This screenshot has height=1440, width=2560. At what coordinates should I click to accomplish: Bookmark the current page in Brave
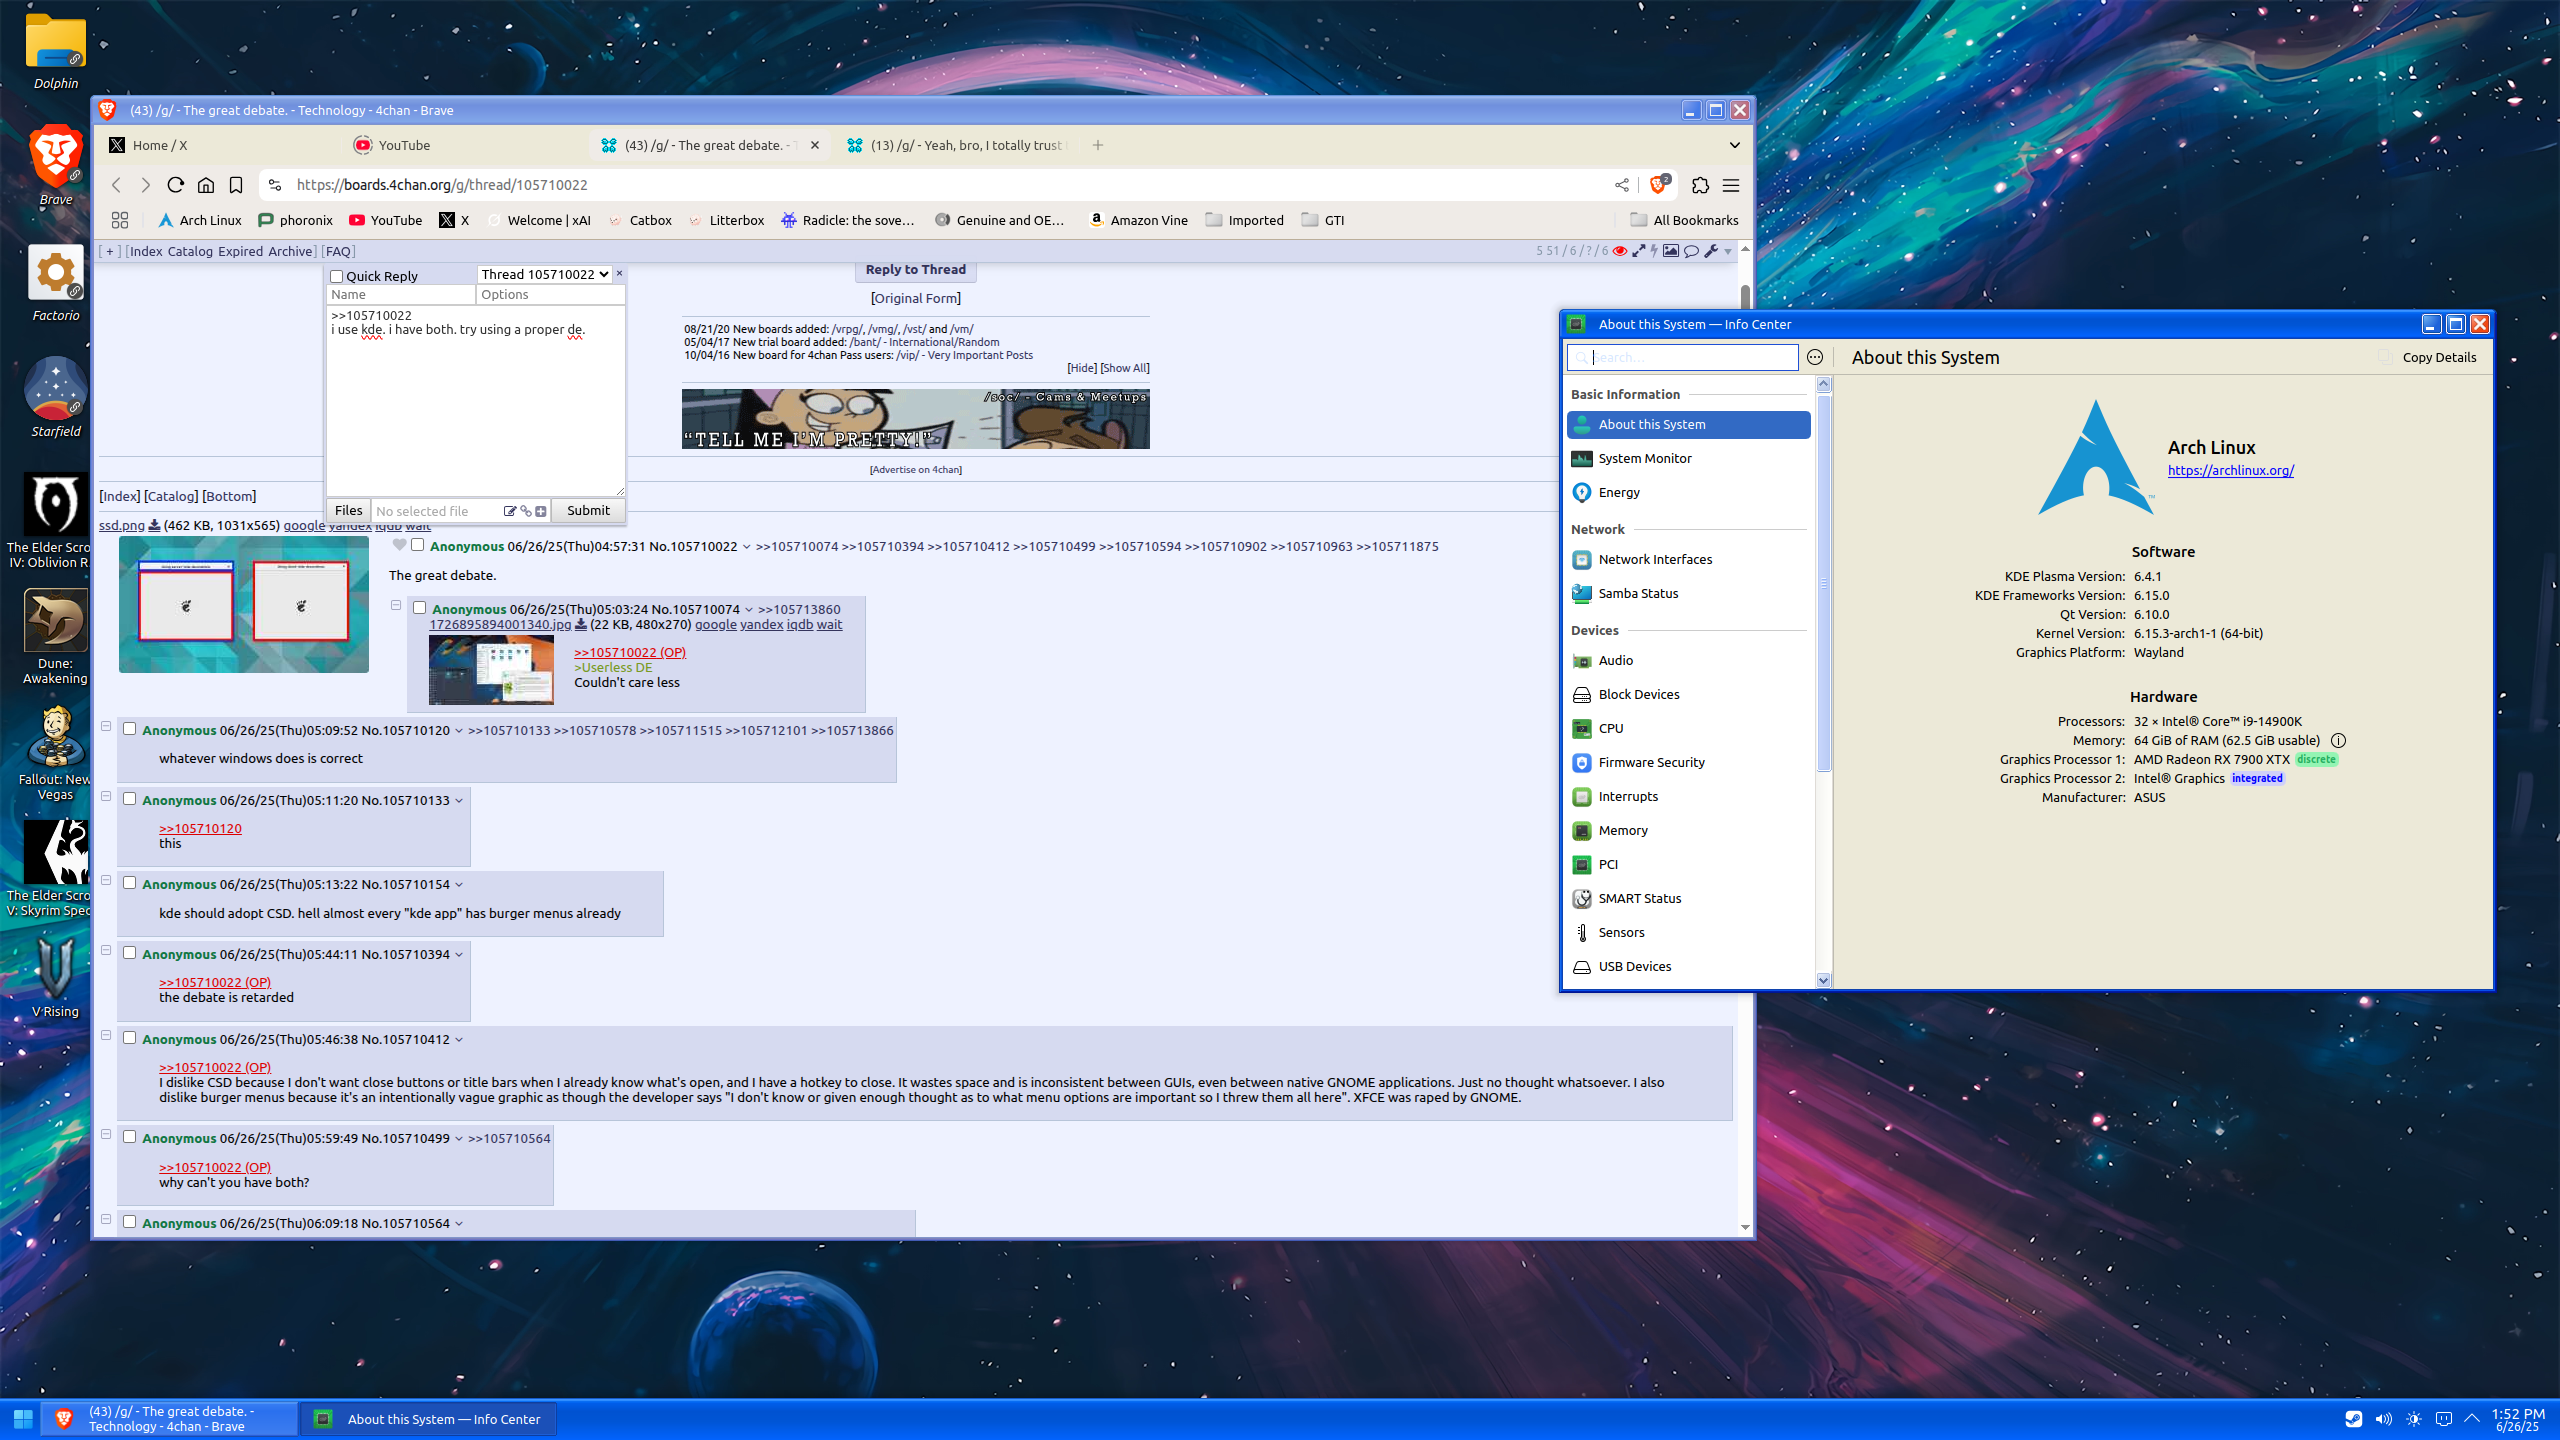pyautogui.click(x=236, y=185)
